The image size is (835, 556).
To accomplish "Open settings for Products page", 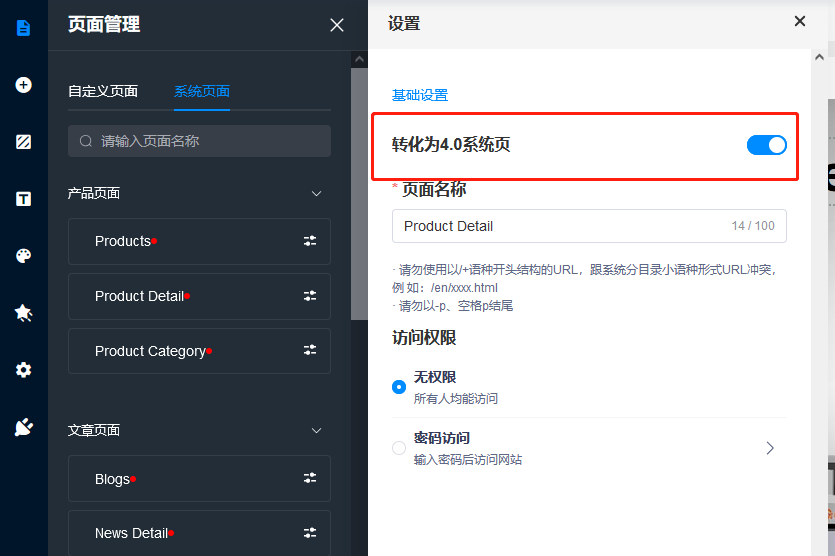I will pos(310,241).
